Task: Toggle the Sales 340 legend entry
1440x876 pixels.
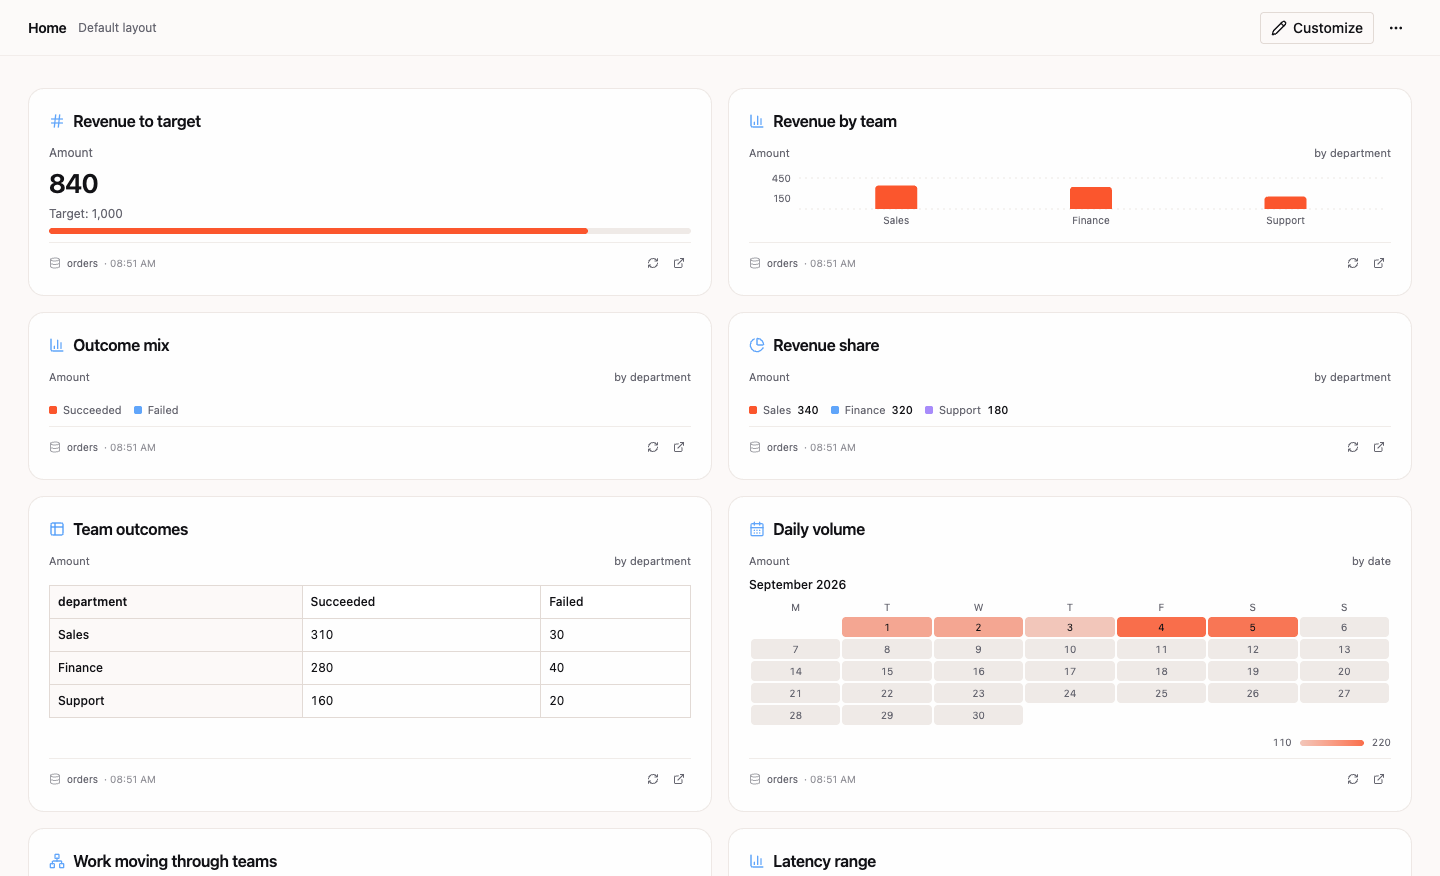Action: pyautogui.click(x=784, y=410)
